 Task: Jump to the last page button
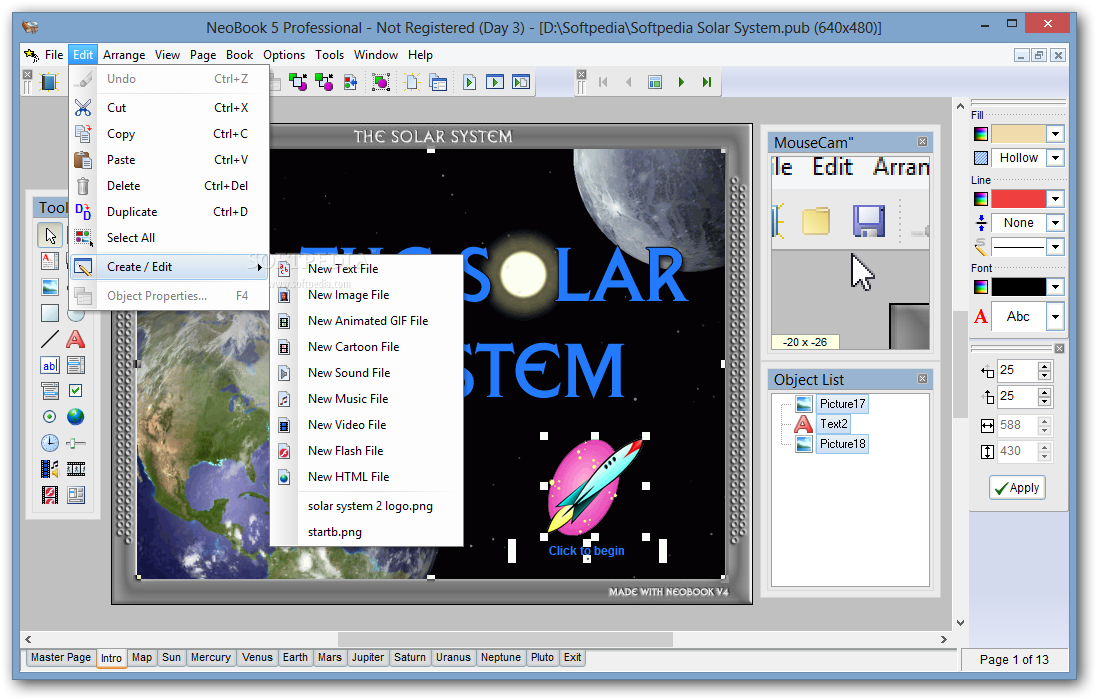pos(707,82)
